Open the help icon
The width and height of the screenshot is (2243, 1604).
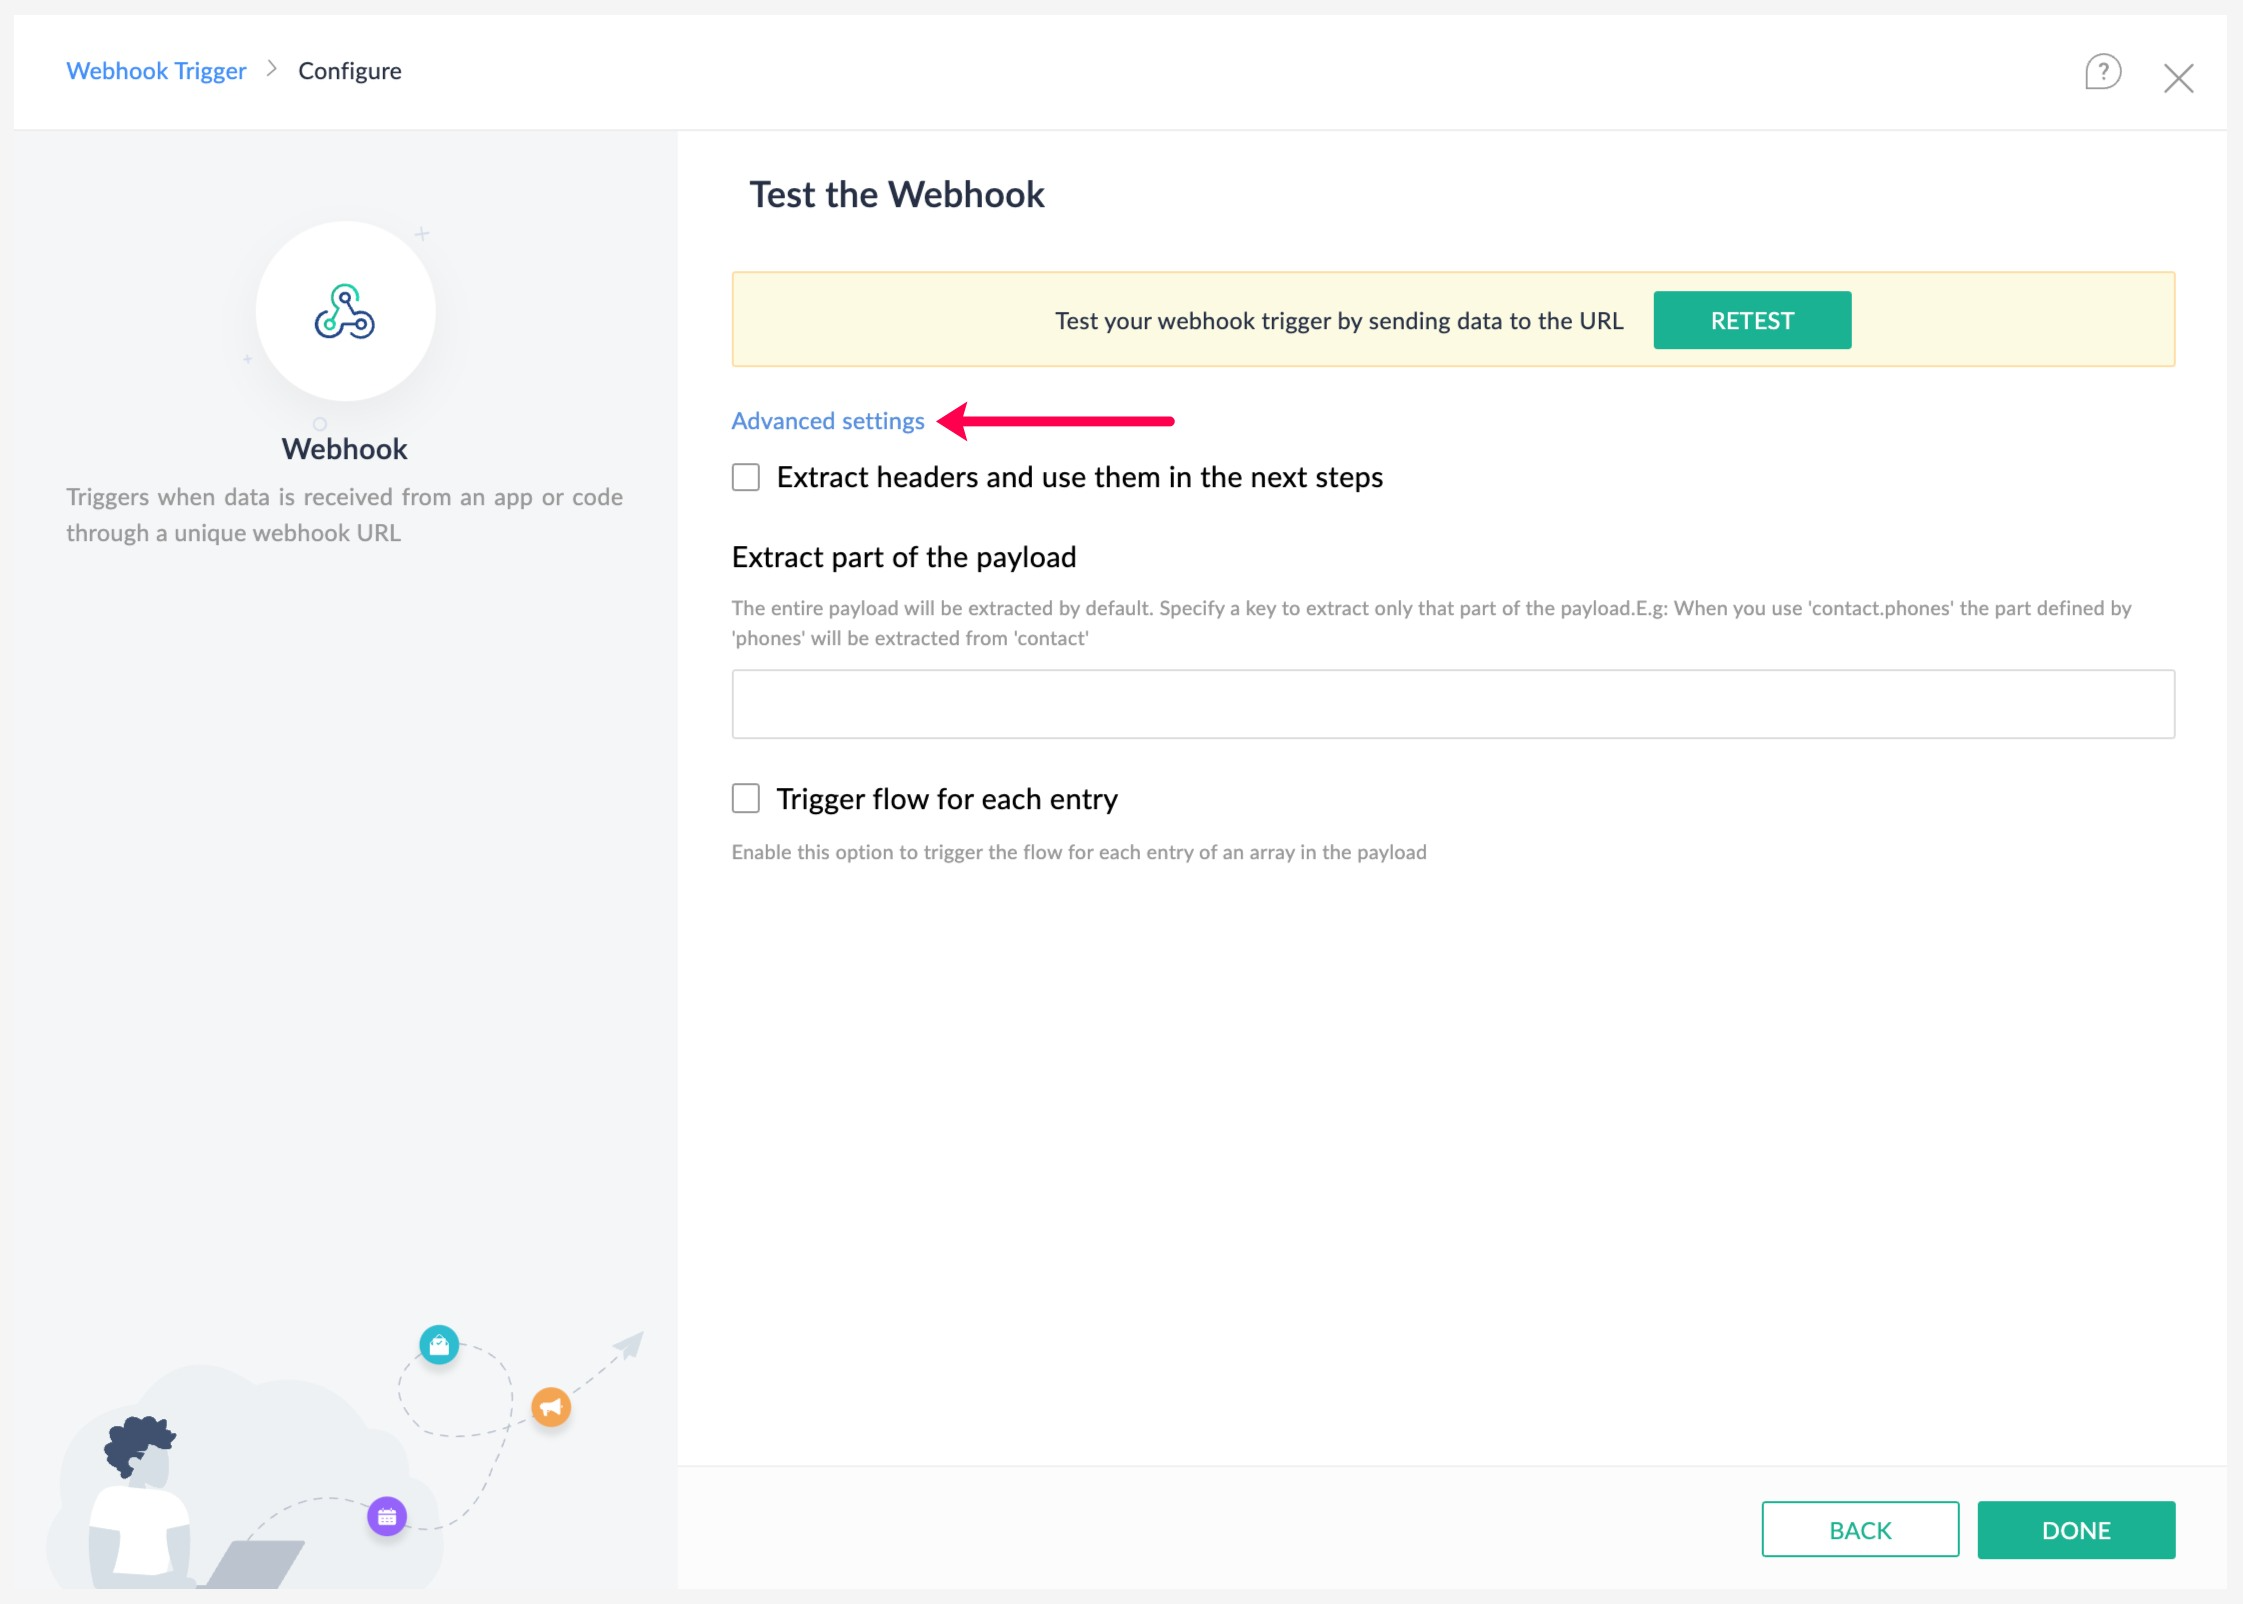click(x=2104, y=72)
